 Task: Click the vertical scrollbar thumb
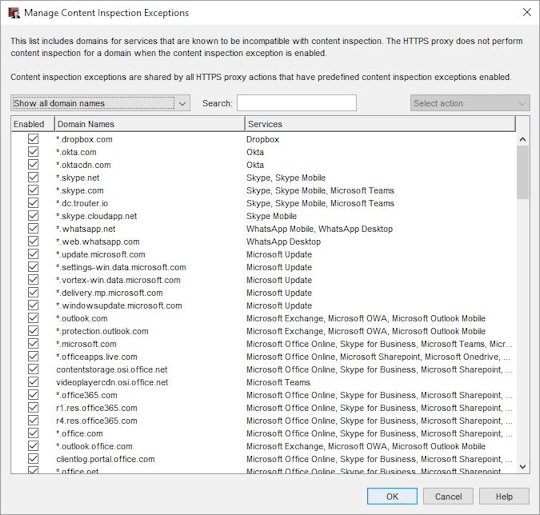pos(522,172)
